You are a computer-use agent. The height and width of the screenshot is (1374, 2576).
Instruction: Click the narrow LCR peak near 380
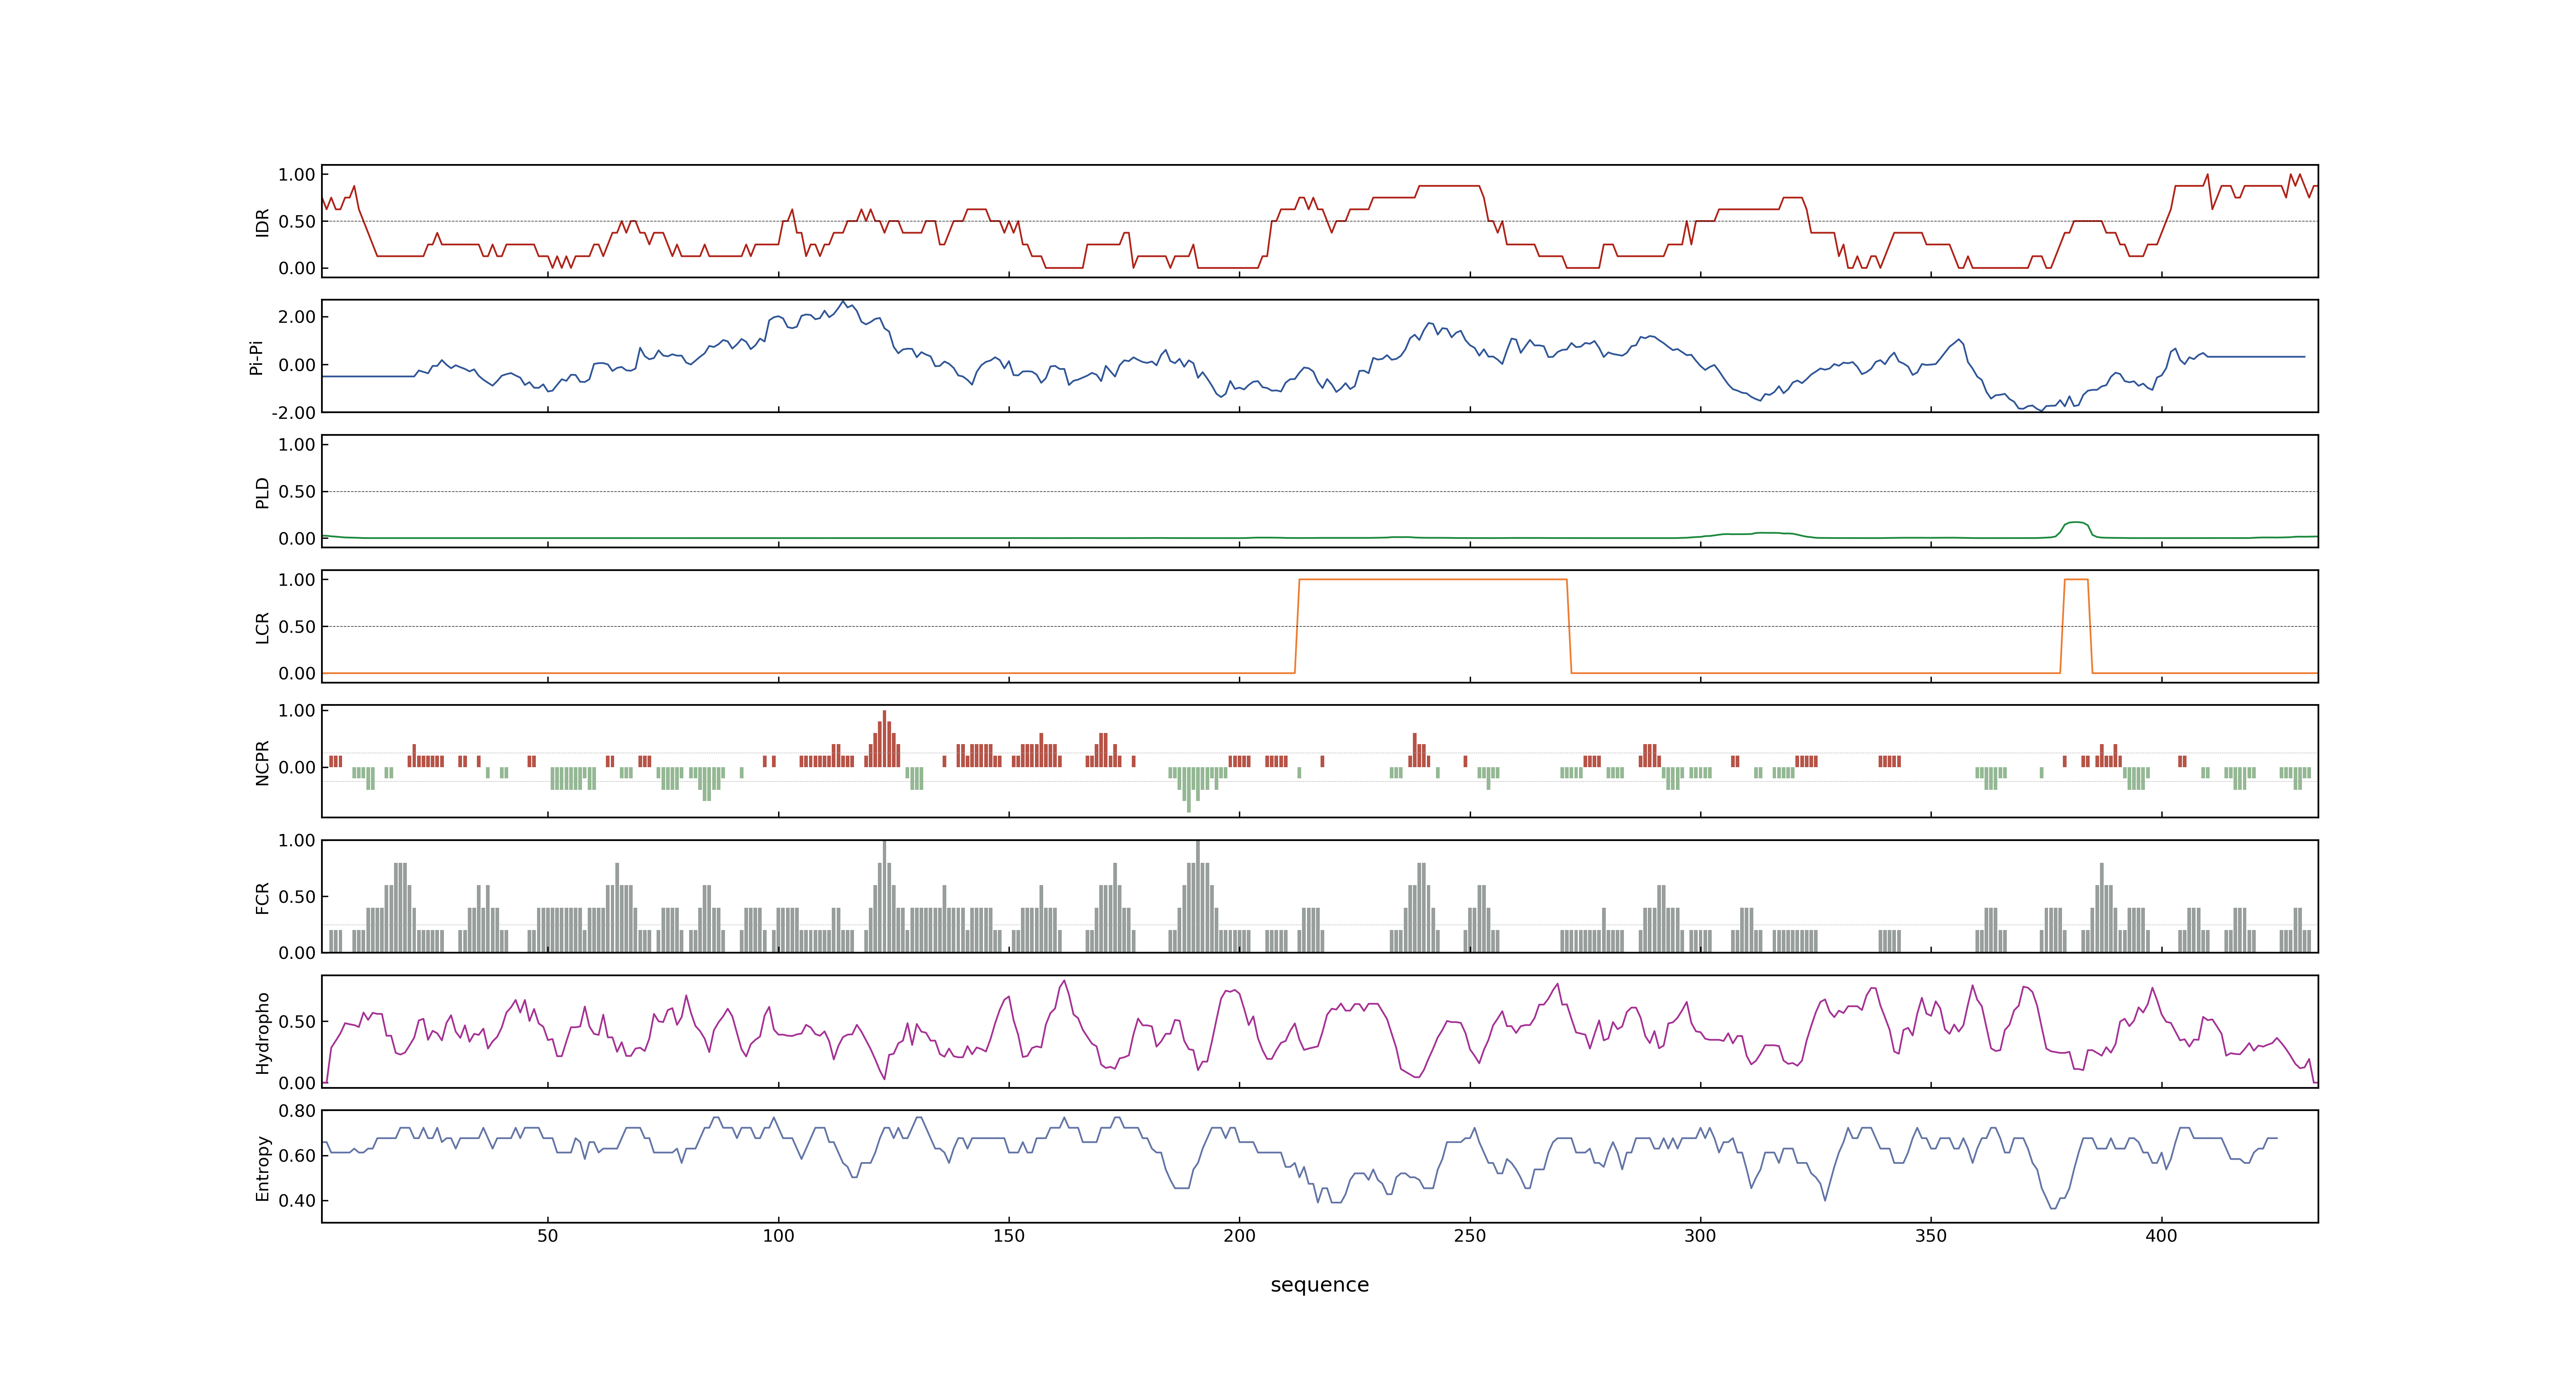(x=2076, y=580)
